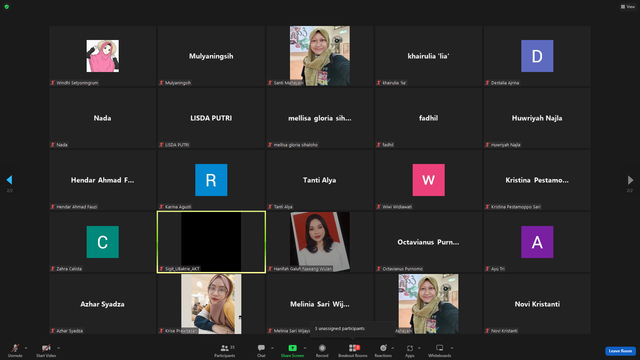Expand video options arrow beside Start Video

[x=59, y=348]
